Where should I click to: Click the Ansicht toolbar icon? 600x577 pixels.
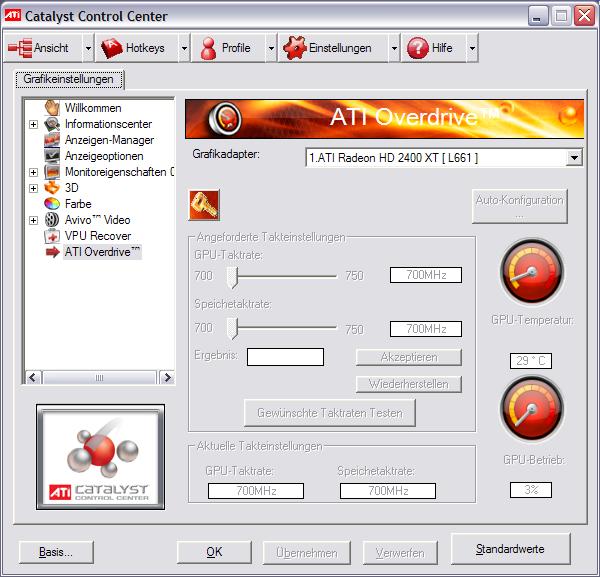click(x=20, y=48)
